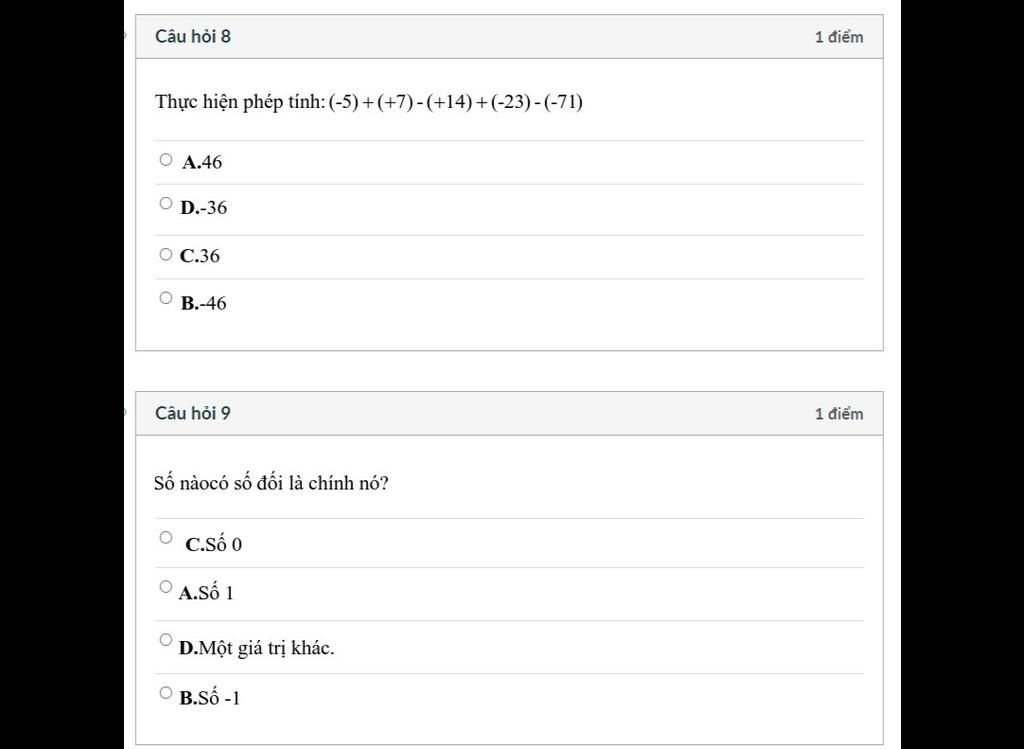Image resolution: width=1024 pixels, height=749 pixels.
Task: Click the Câu hỏi 9 header title
Action: coord(193,413)
